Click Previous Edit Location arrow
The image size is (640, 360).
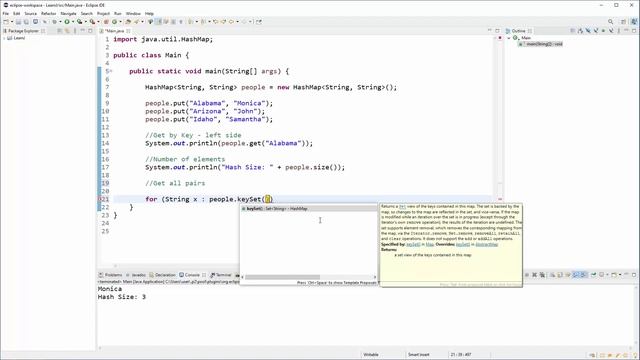[215, 22]
